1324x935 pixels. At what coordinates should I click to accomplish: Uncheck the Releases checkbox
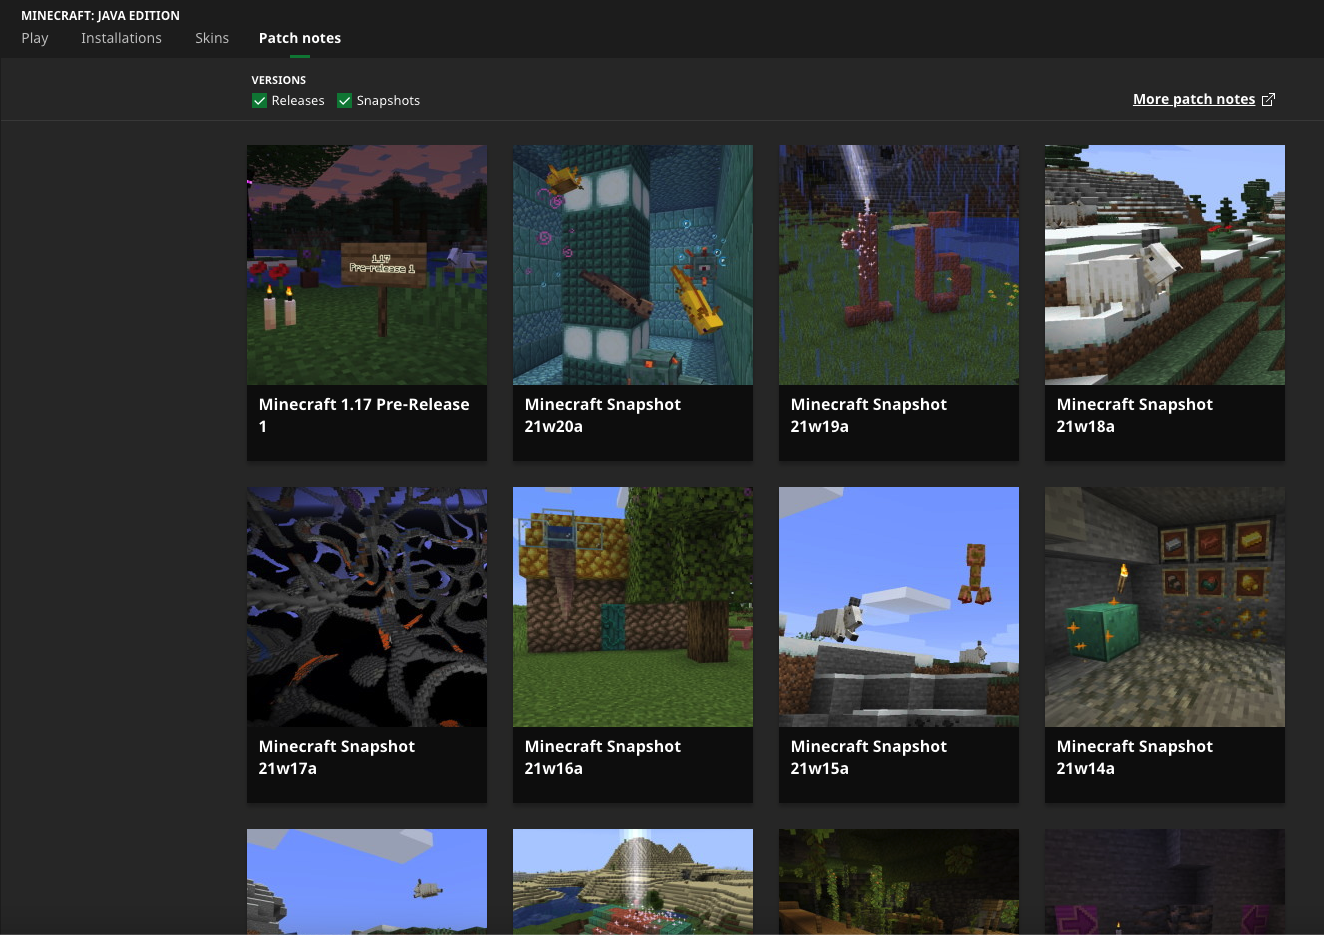260,101
